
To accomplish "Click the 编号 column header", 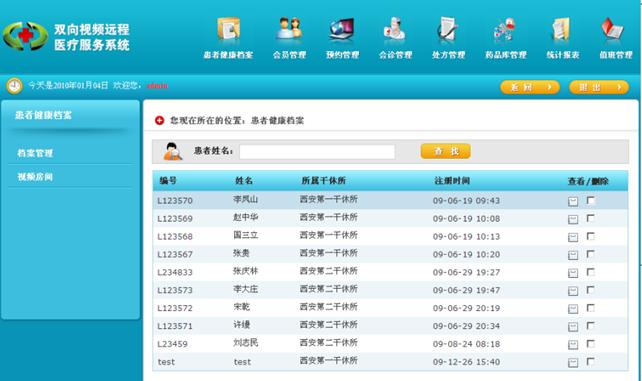I will point(168,181).
